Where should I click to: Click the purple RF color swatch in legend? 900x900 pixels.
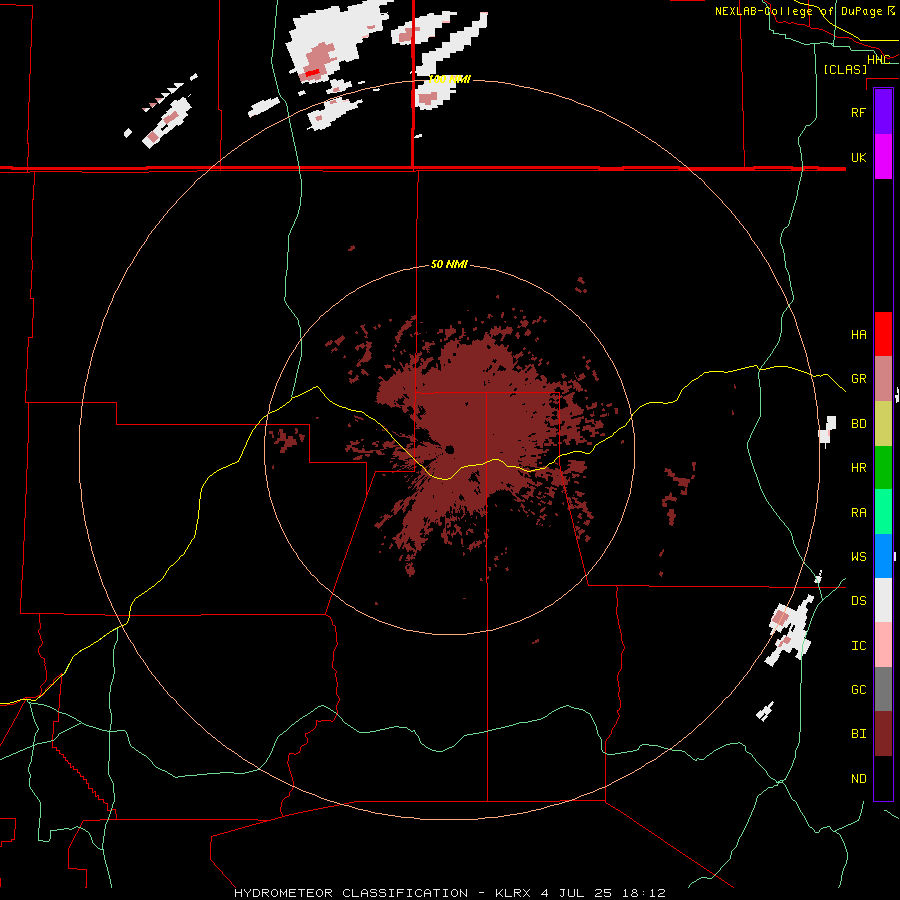point(883,112)
